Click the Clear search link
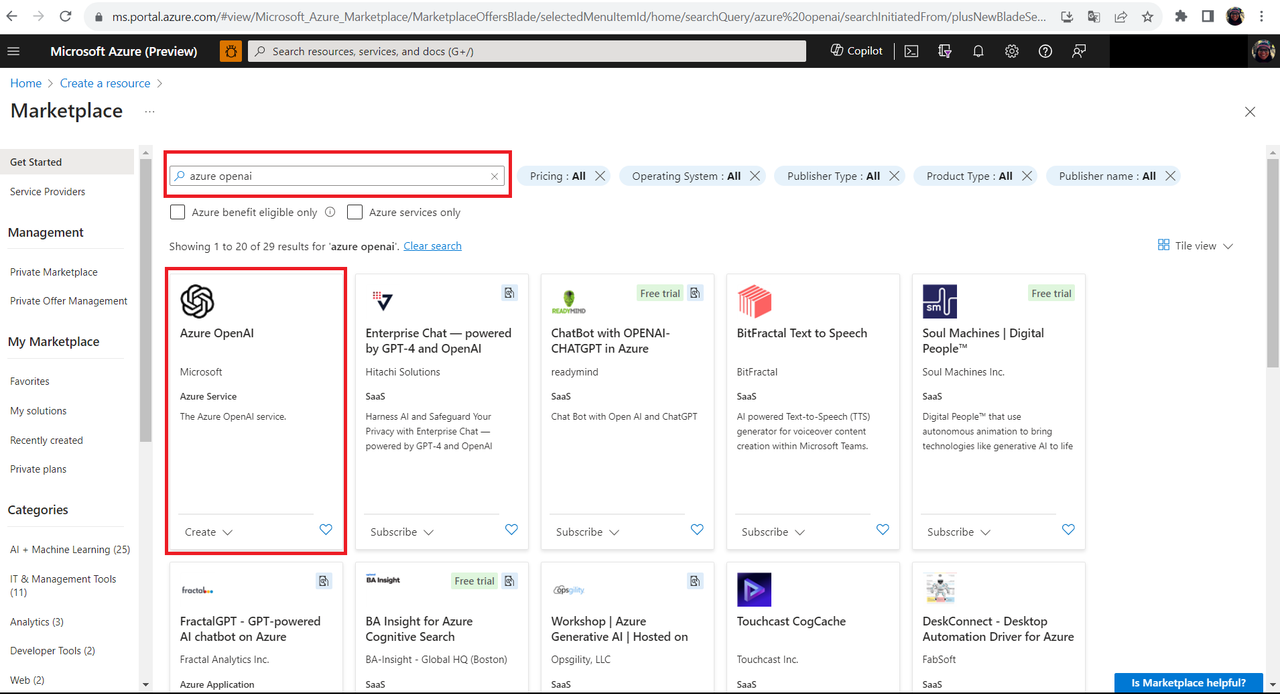Image resolution: width=1280 pixels, height=694 pixels. click(x=432, y=246)
